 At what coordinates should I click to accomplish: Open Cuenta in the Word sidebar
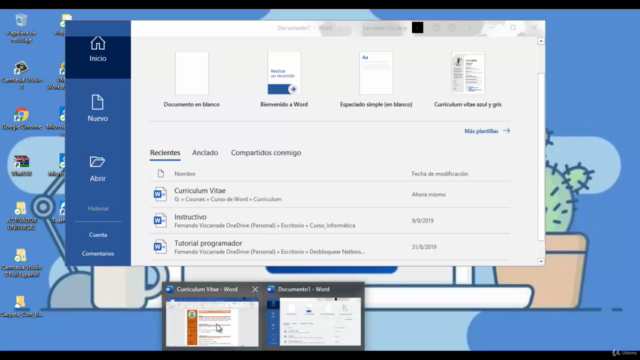[x=98, y=235]
